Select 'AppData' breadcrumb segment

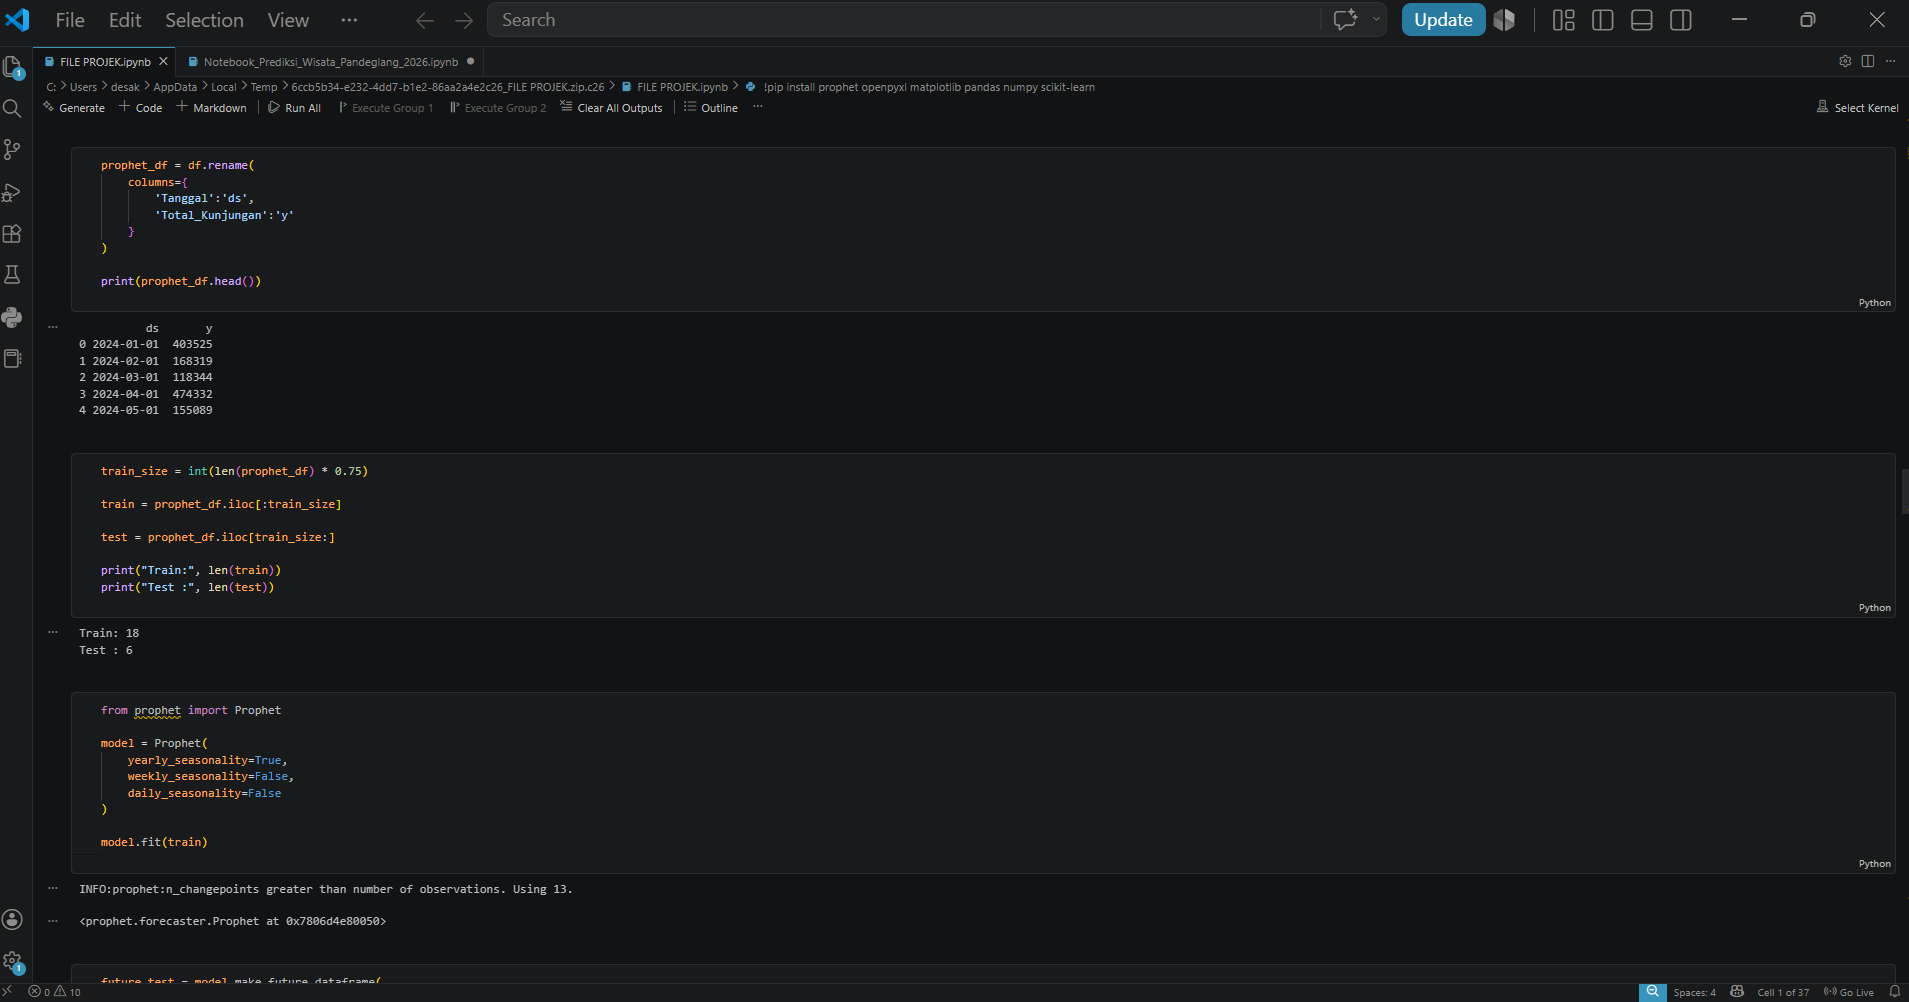pos(175,87)
